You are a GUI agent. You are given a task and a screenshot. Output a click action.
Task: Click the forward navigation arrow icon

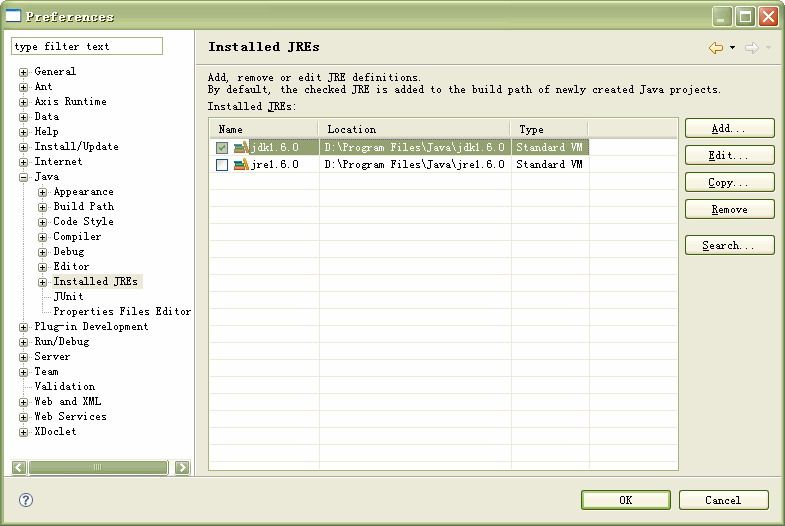coord(751,48)
